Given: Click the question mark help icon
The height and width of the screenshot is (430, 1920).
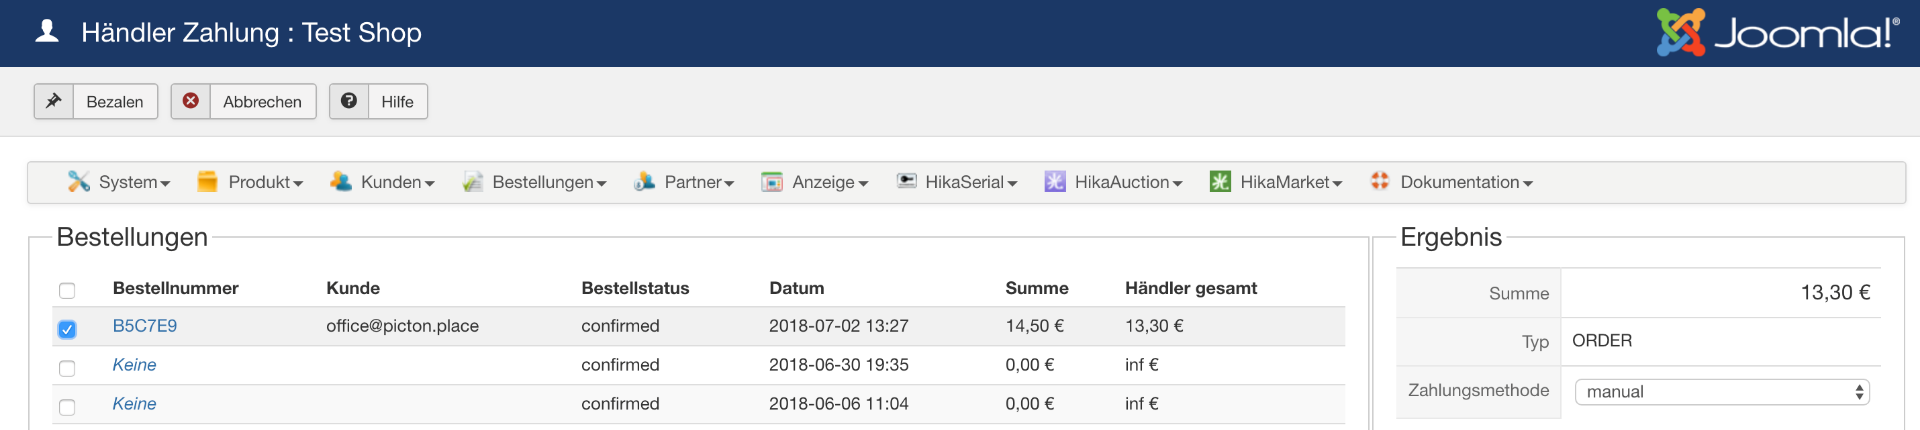Looking at the screenshot, I should (x=349, y=101).
